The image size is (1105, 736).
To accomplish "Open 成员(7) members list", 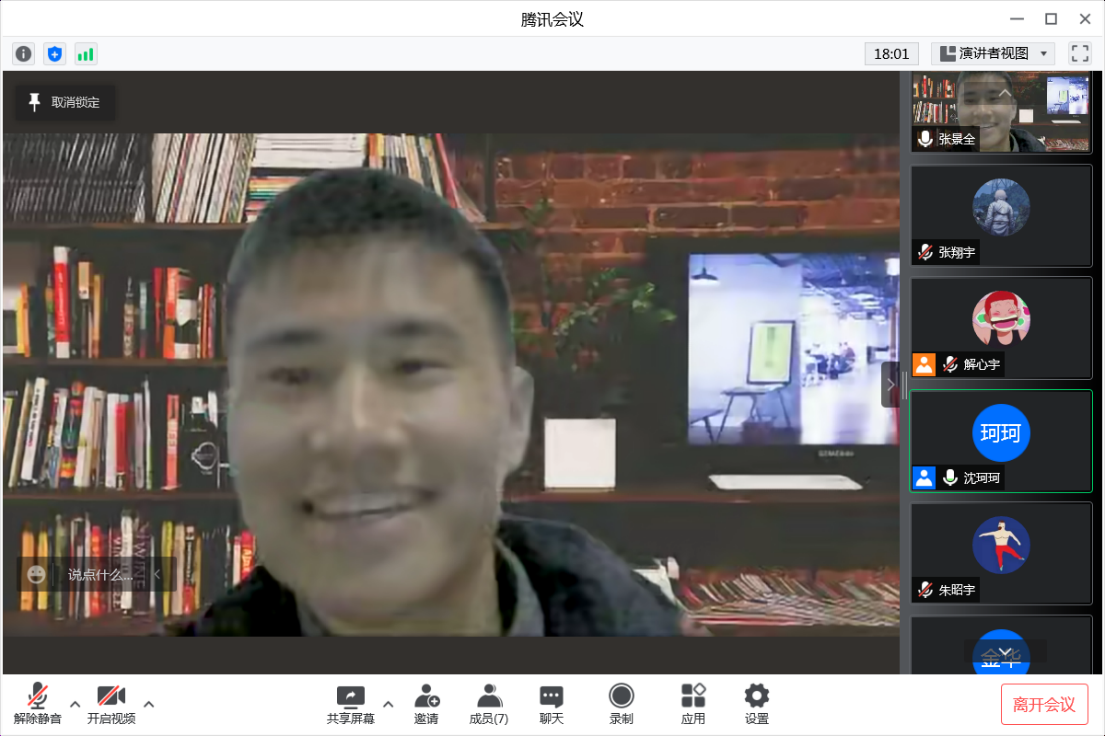I will click(x=489, y=704).
